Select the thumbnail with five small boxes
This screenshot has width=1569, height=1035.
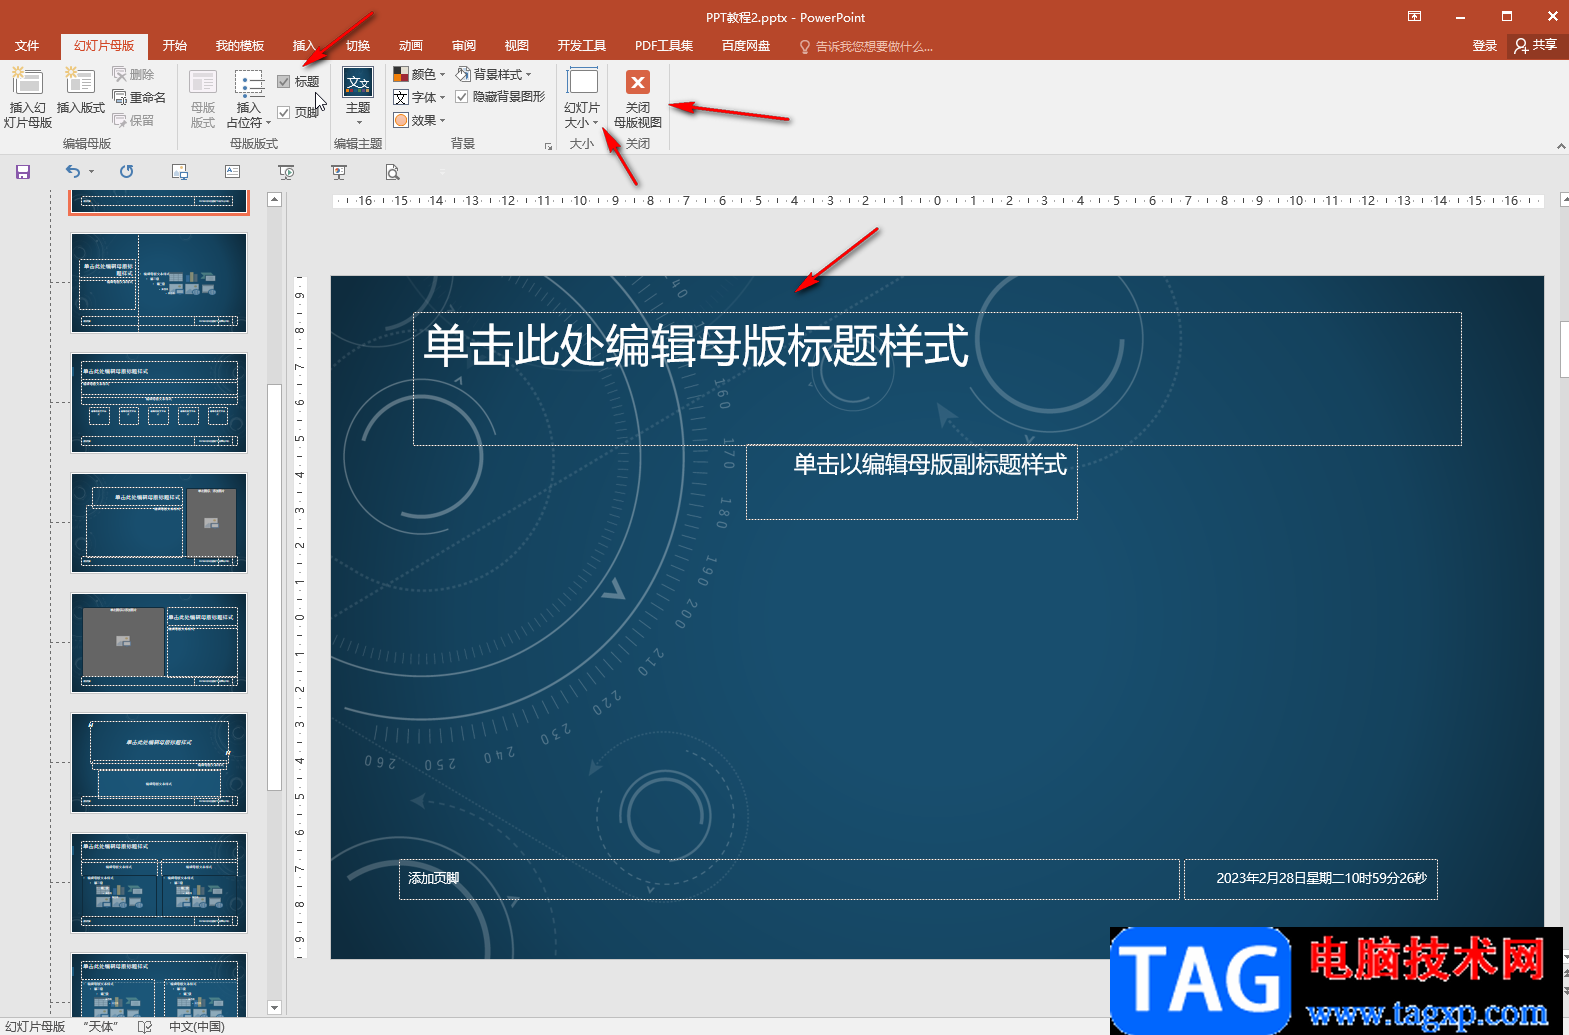click(x=159, y=403)
